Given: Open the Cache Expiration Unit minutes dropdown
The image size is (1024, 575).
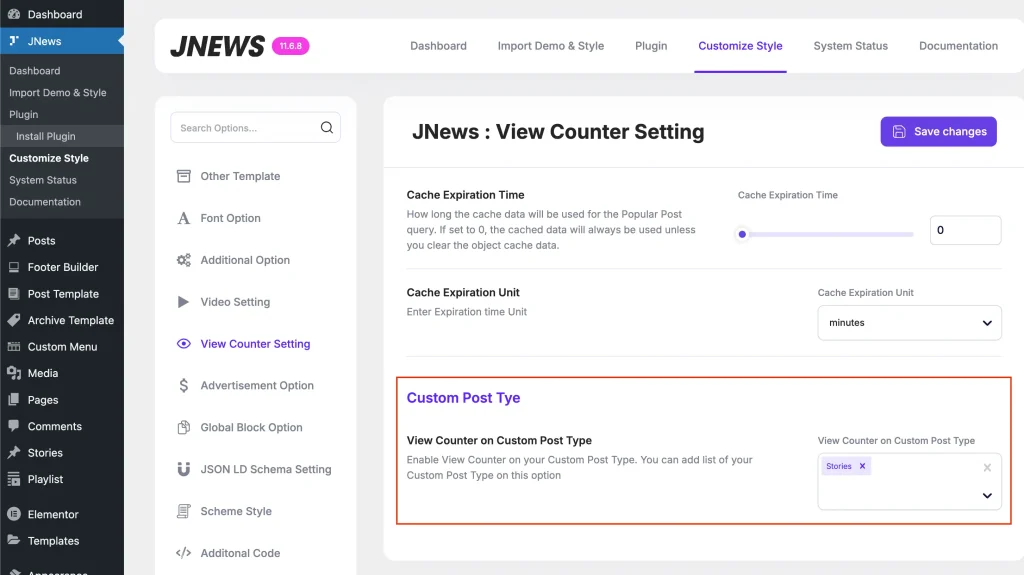Looking at the screenshot, I should coord(909,323).
